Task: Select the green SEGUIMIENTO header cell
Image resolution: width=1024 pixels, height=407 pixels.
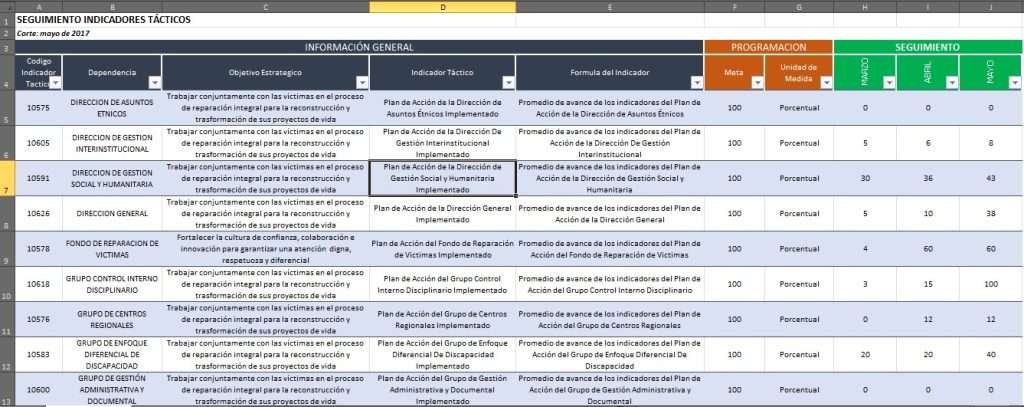Action: tap(928, 47)
